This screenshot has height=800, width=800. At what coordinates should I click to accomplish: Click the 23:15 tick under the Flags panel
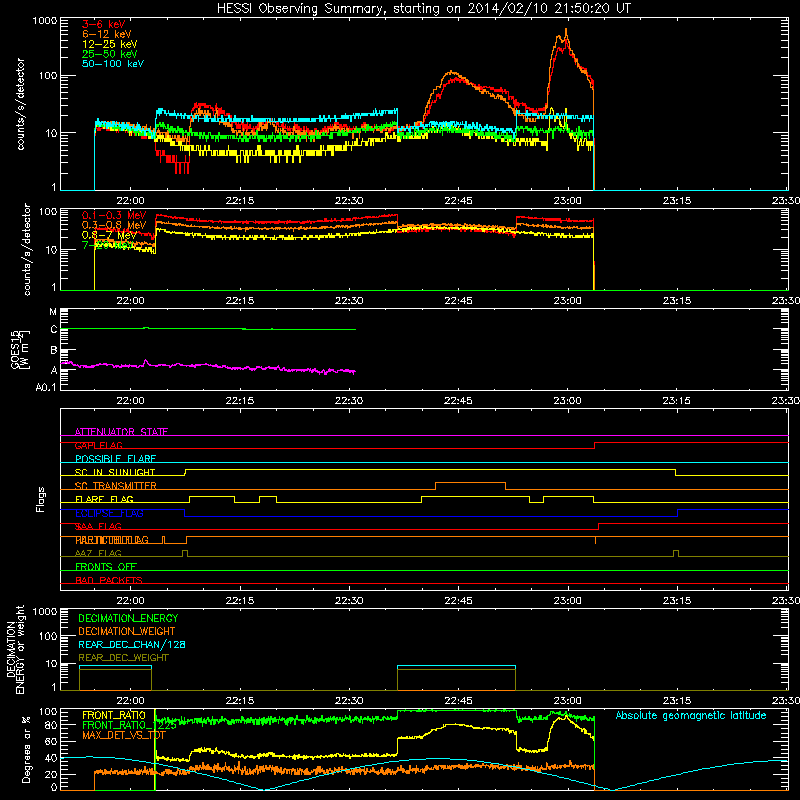(677, 601)
